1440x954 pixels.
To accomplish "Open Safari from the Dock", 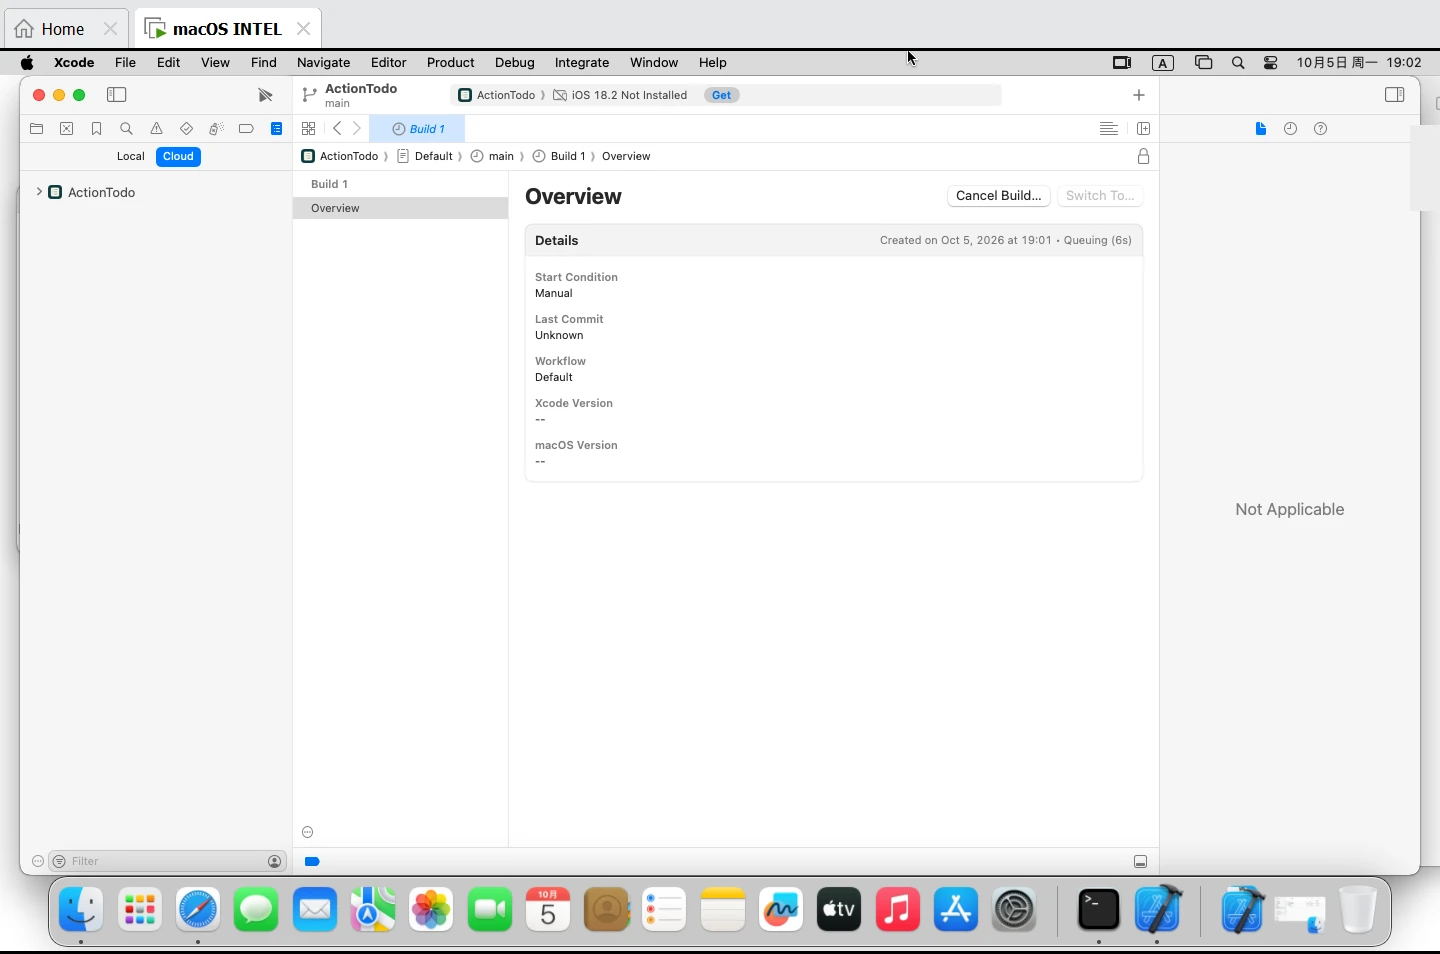I will click(x=198, y=910).
